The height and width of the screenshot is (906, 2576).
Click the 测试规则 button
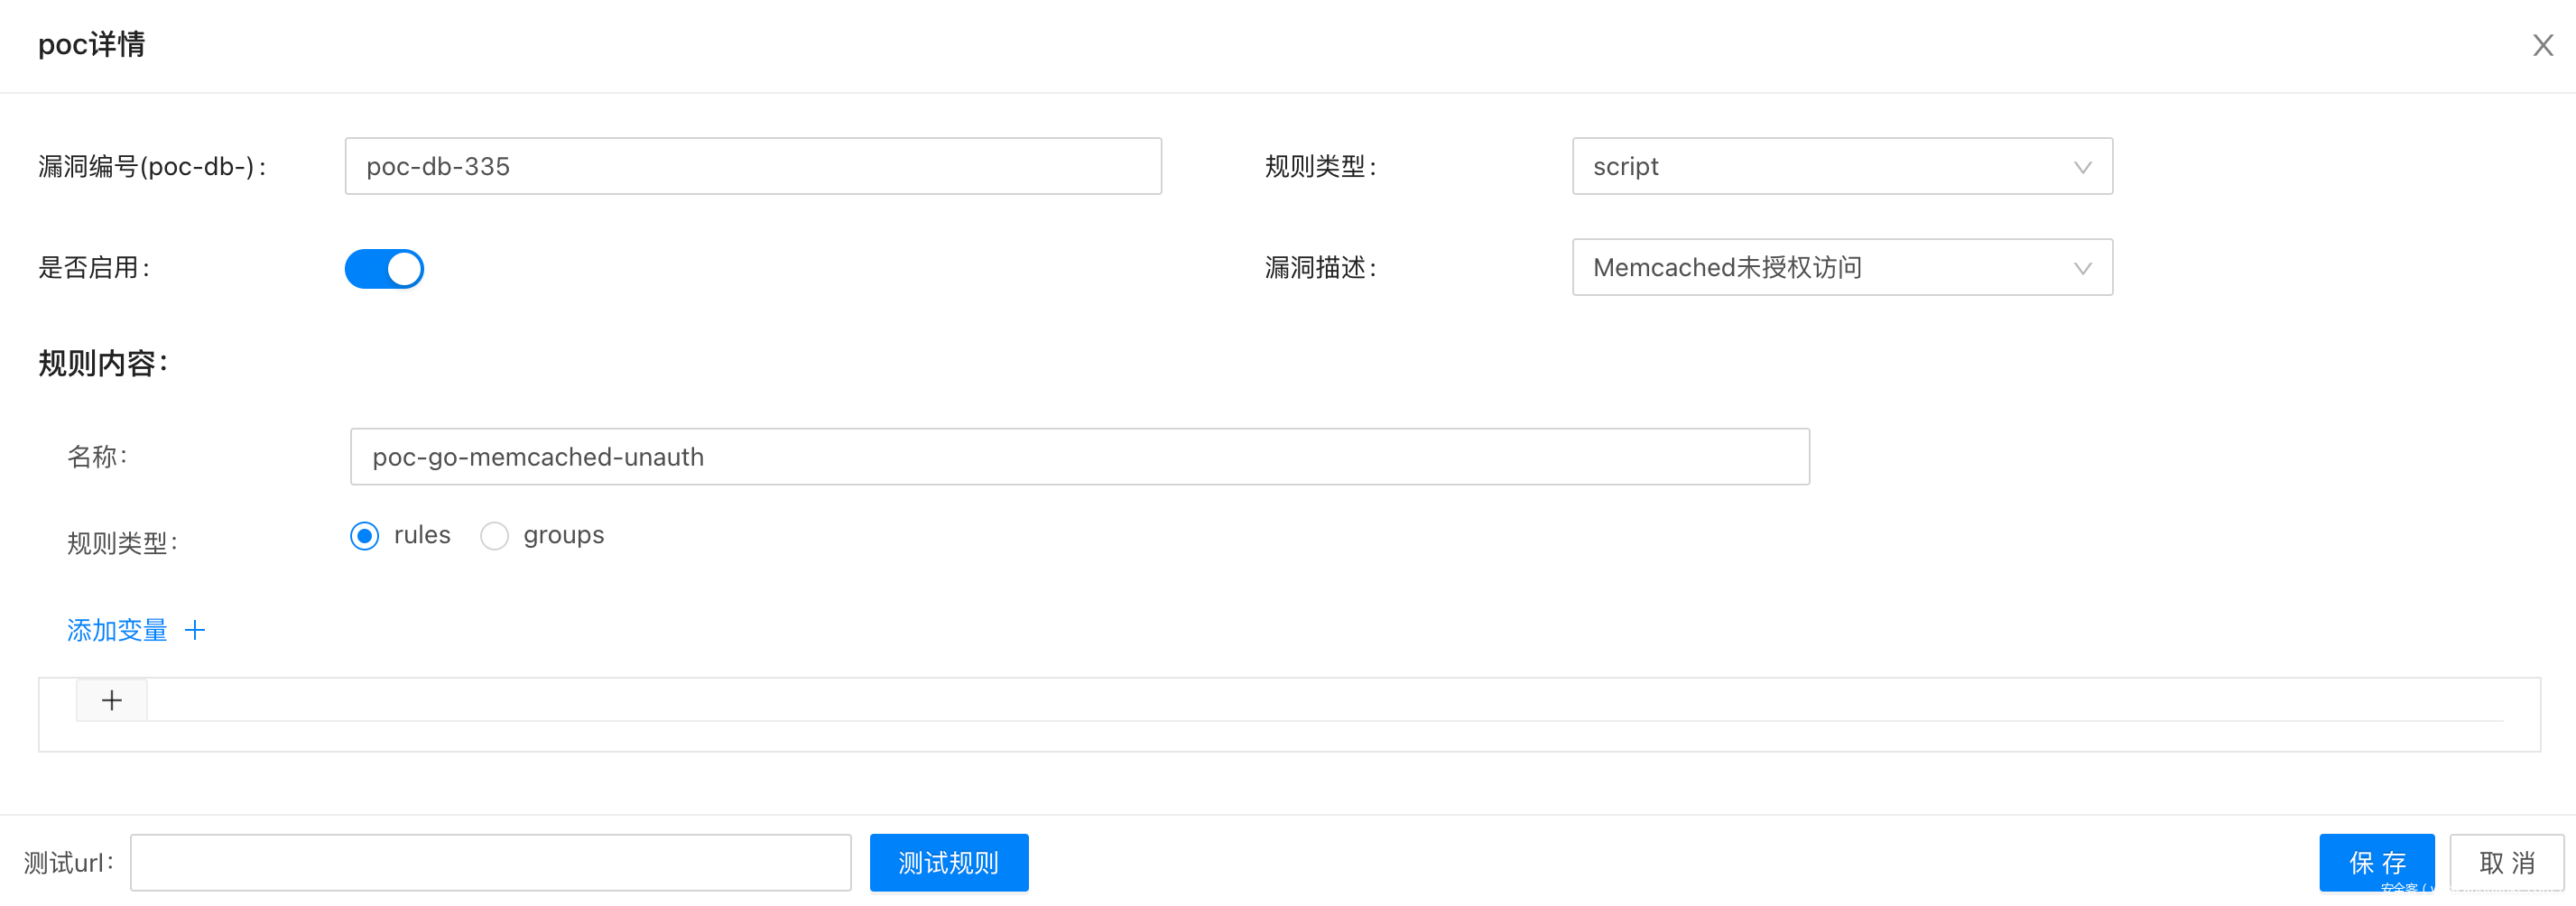click(948, 862)
